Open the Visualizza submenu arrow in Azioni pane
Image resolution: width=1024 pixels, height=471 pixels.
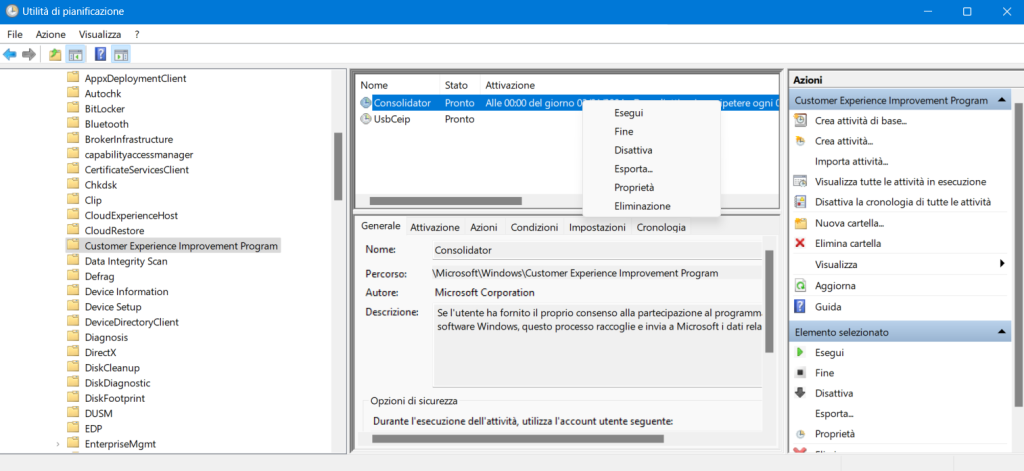click(x=1002, y=264)
